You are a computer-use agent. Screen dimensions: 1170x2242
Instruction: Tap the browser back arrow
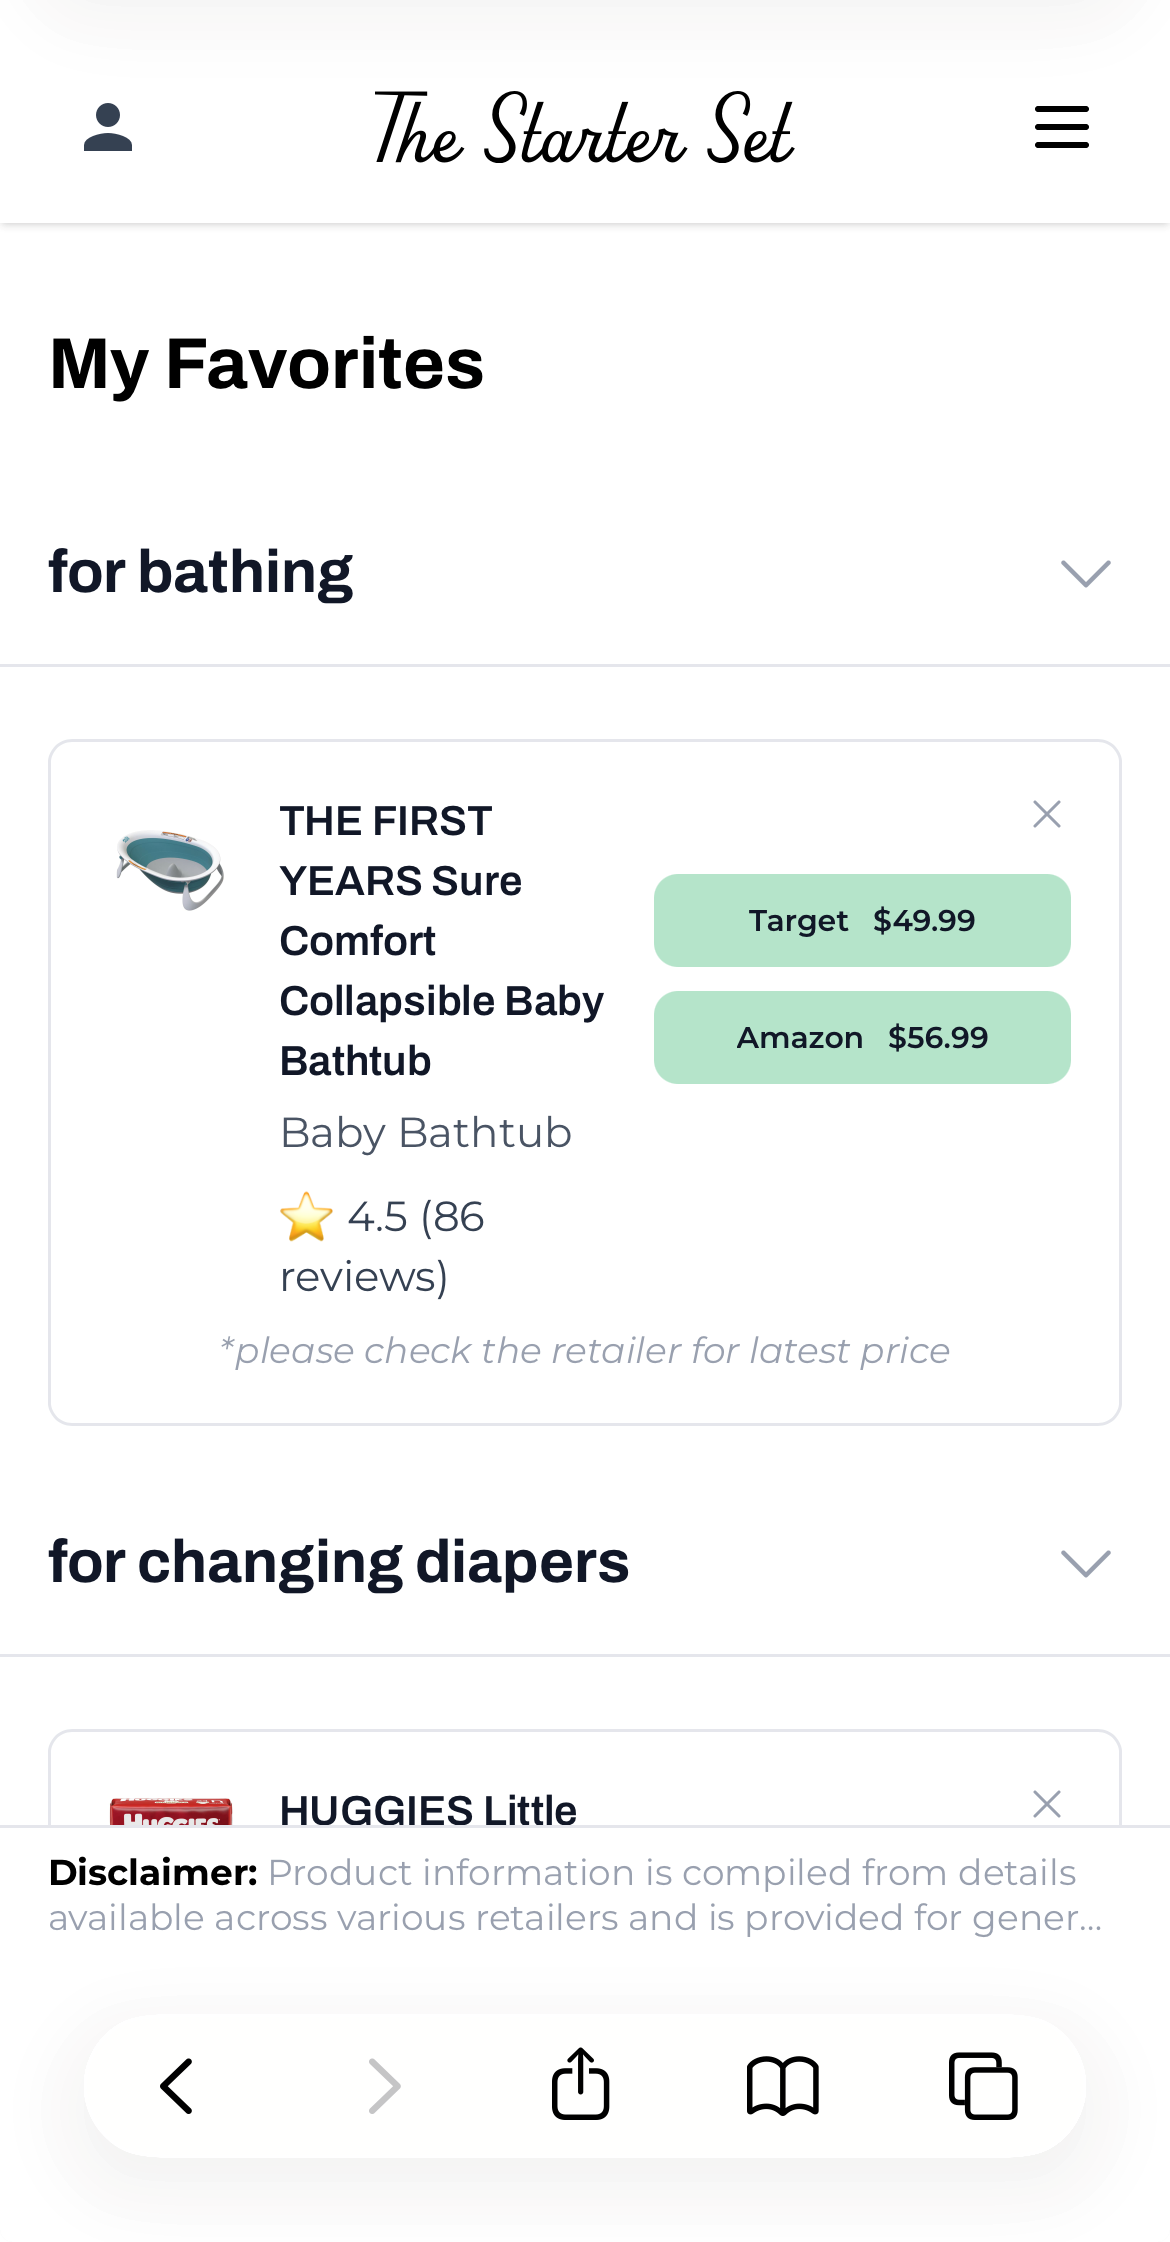177,2086
